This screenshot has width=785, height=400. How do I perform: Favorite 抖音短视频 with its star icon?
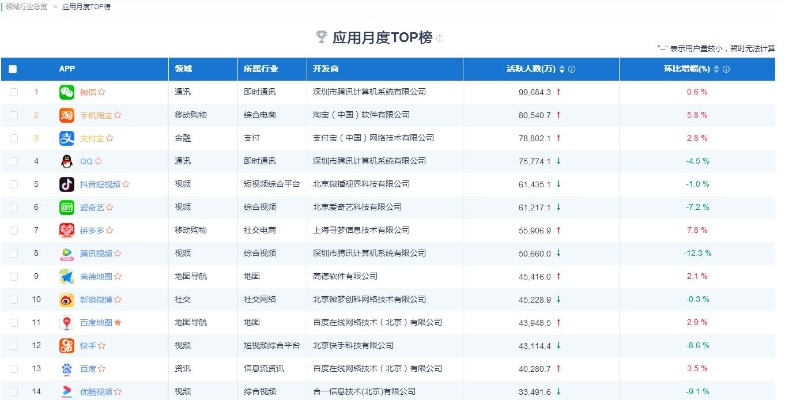[126, 184]
